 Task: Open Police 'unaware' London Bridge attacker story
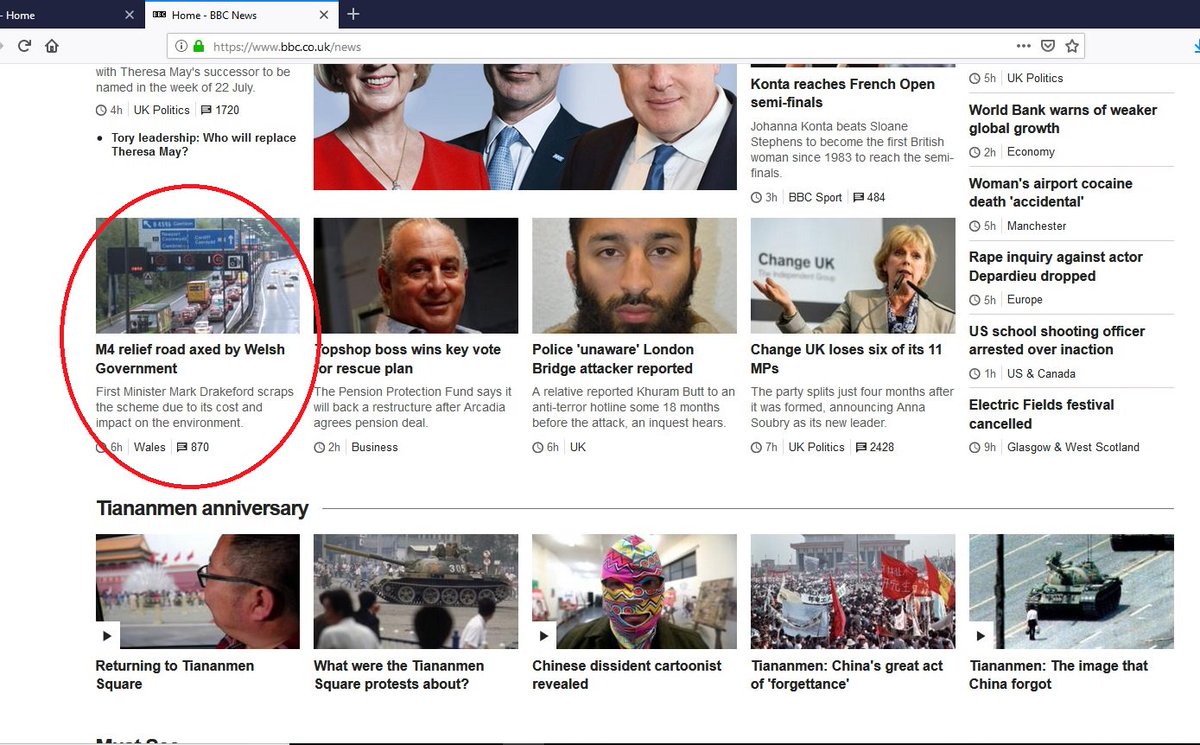point(612,359)
